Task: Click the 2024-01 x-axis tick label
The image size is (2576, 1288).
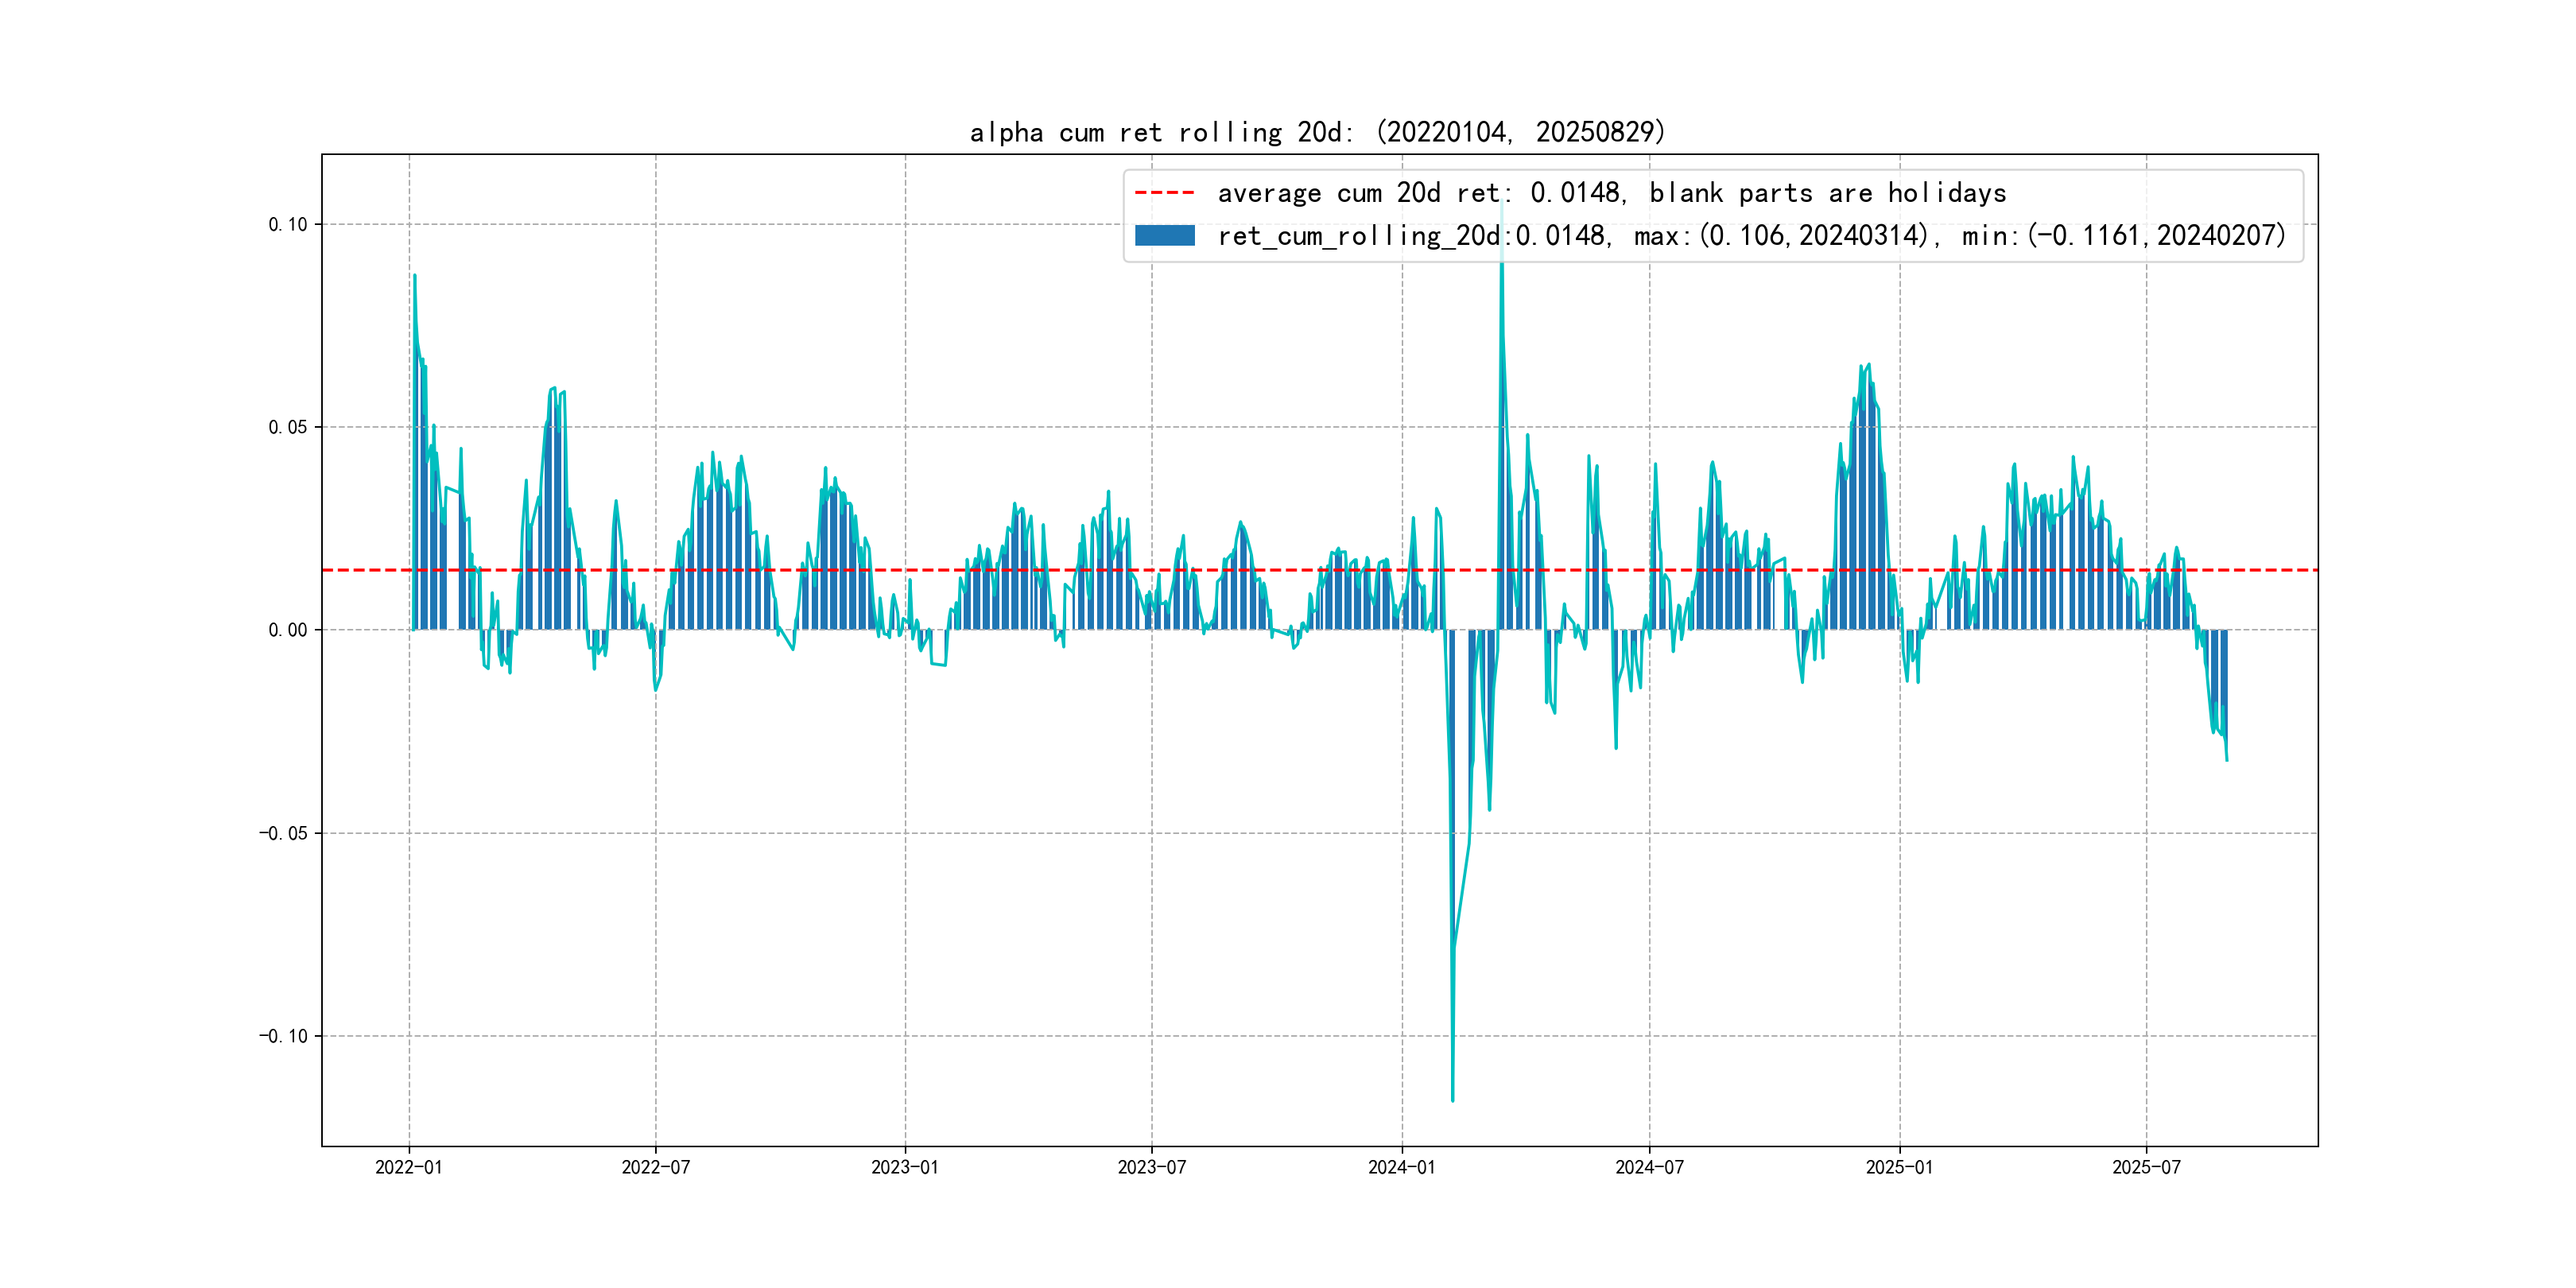Action: 1401,1167
